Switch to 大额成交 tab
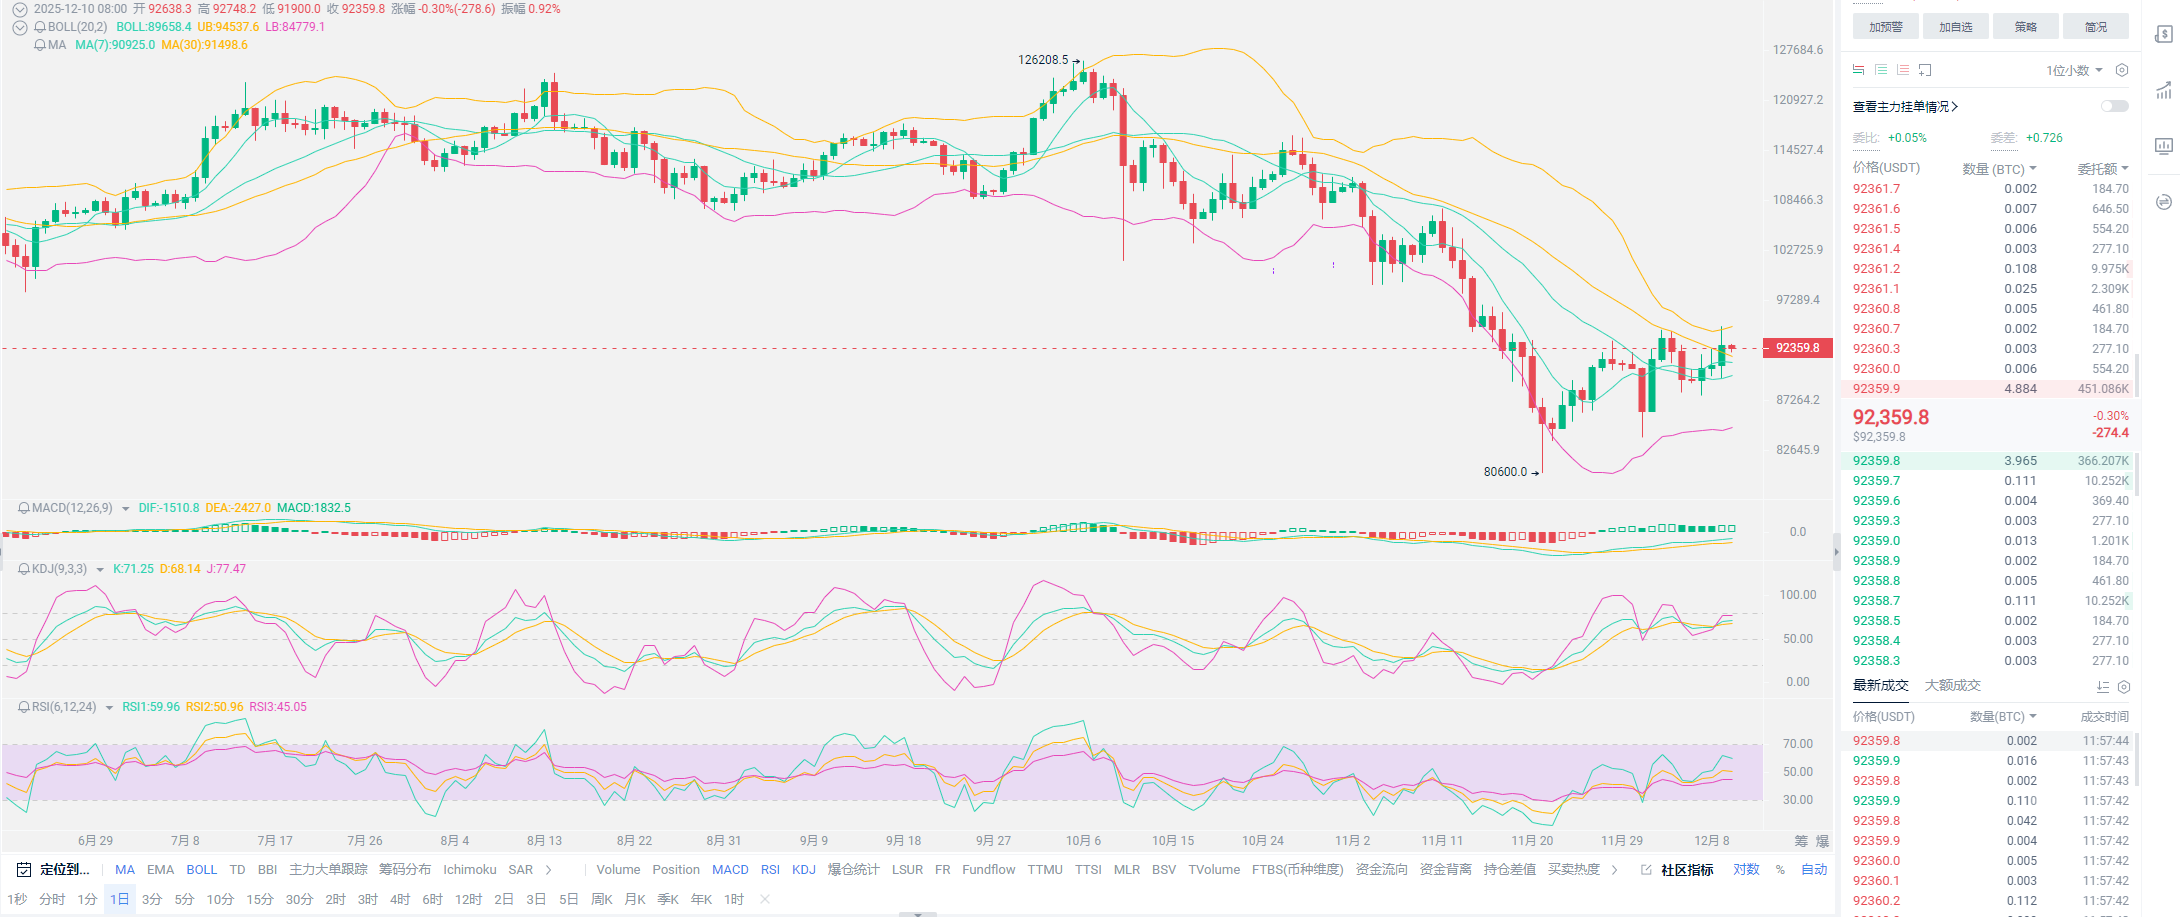Screen dimensions: 2183x917 [x=1952, y=685]
